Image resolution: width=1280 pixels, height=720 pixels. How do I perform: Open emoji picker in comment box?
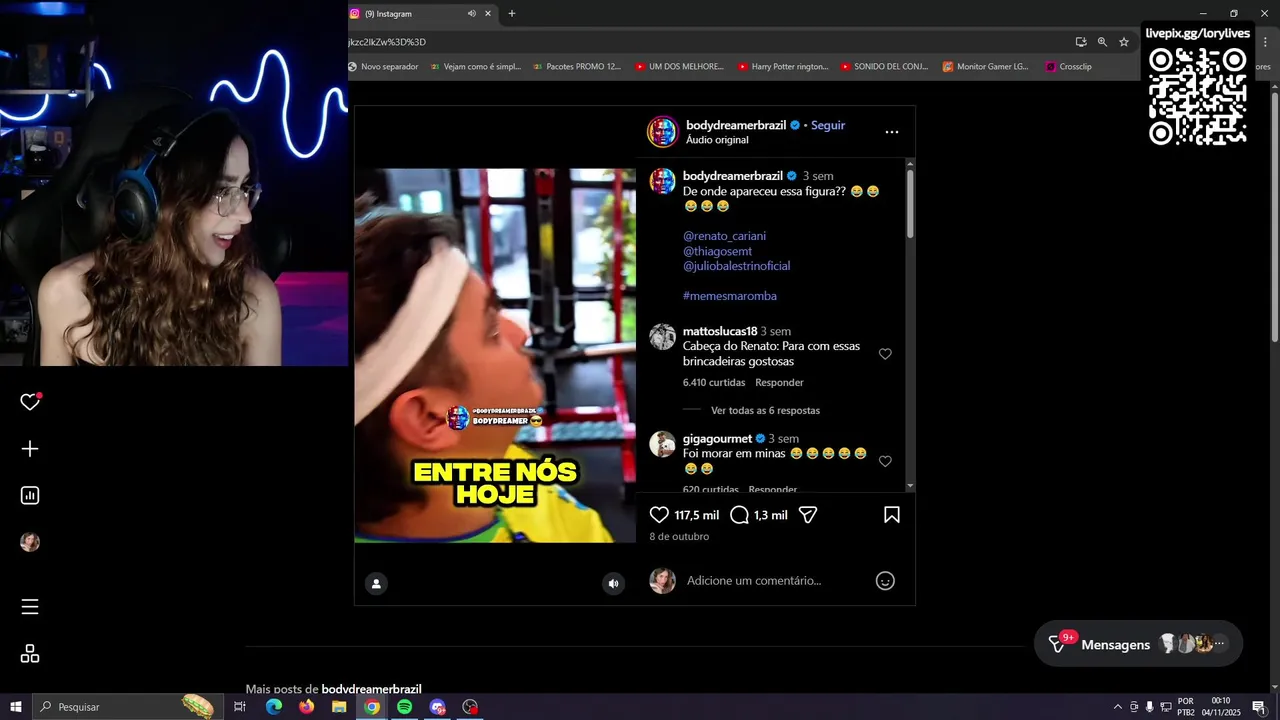[x=885, y=581]
